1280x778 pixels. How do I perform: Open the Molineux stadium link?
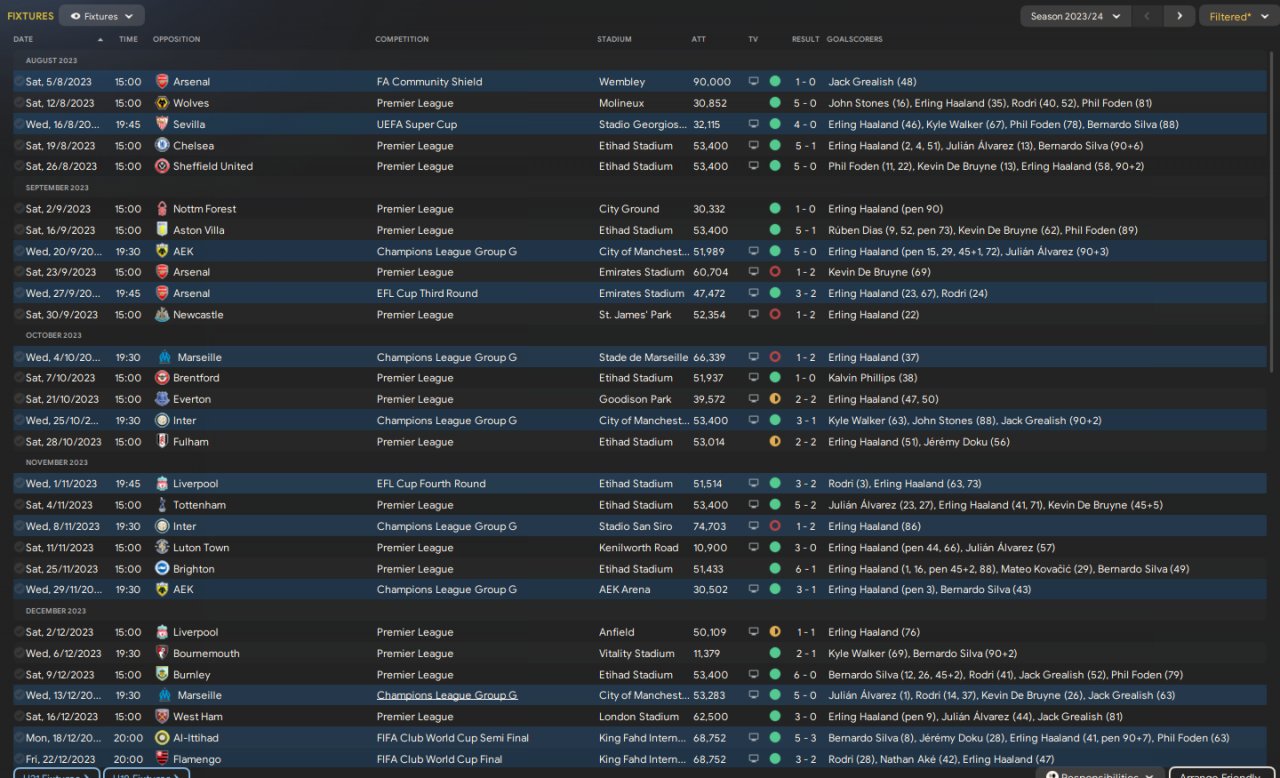pos(621,103)
